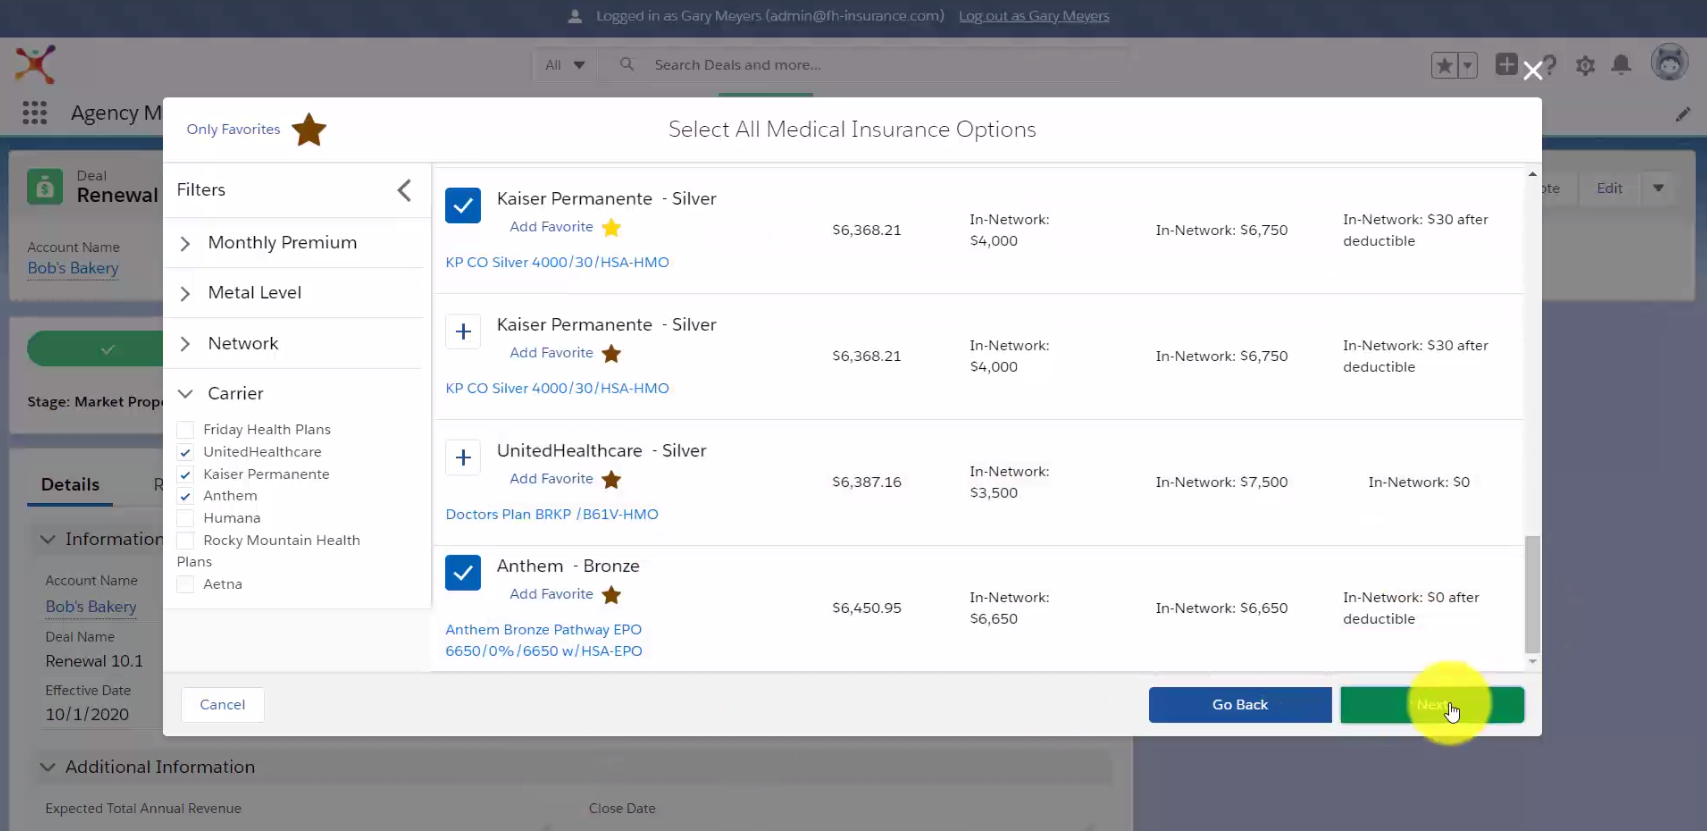1707x831 pixels.
Task: Open the KP CO Silver 4000/30/HSA-HMO link of the checked plan
Action: tap(557, 262)
